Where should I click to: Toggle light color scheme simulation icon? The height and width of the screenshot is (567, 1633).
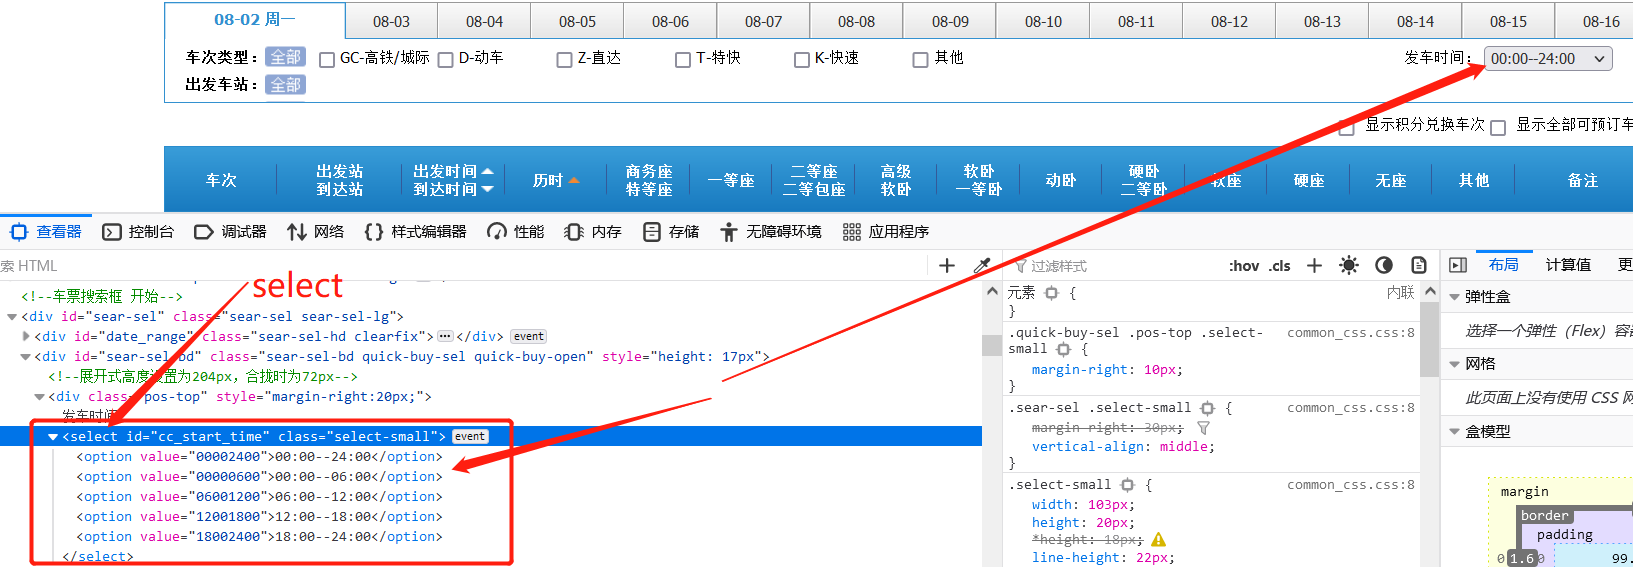pos(1349,265)
